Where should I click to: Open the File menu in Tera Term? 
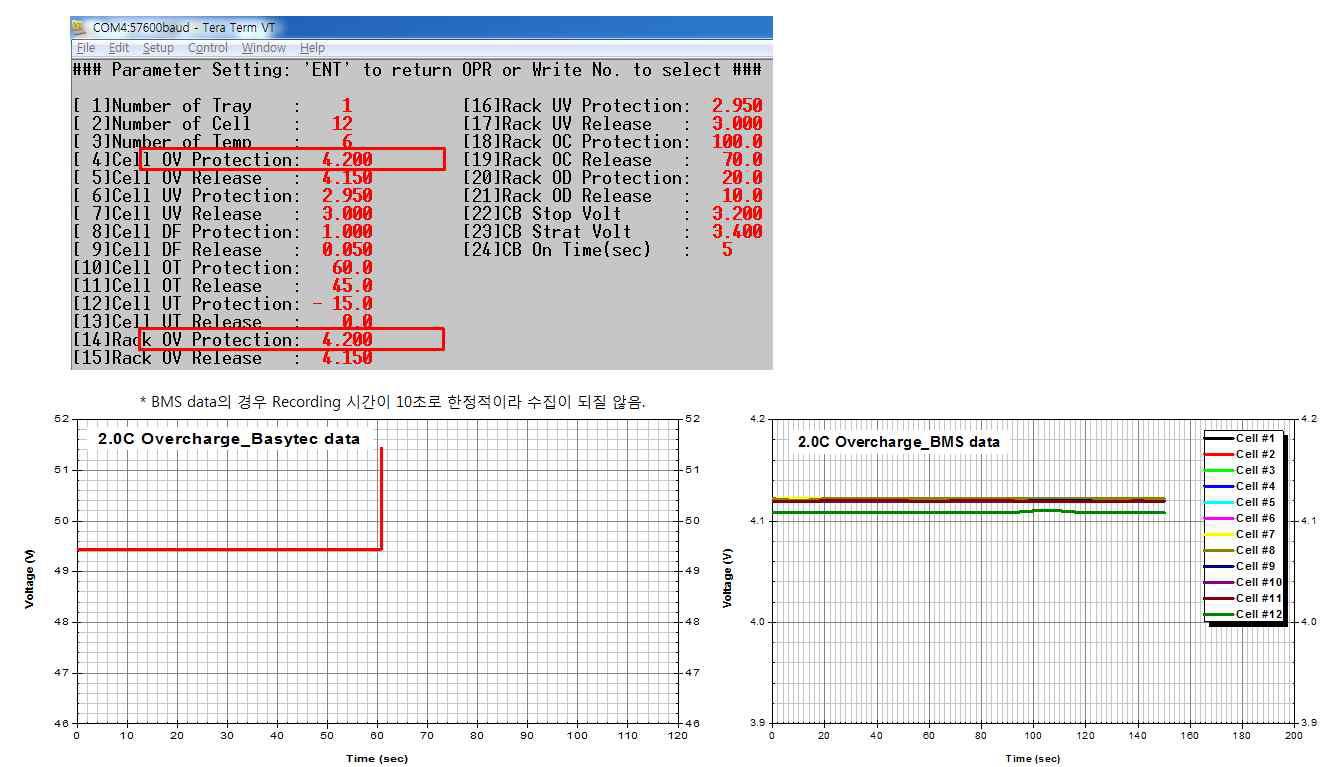(86, 47)
